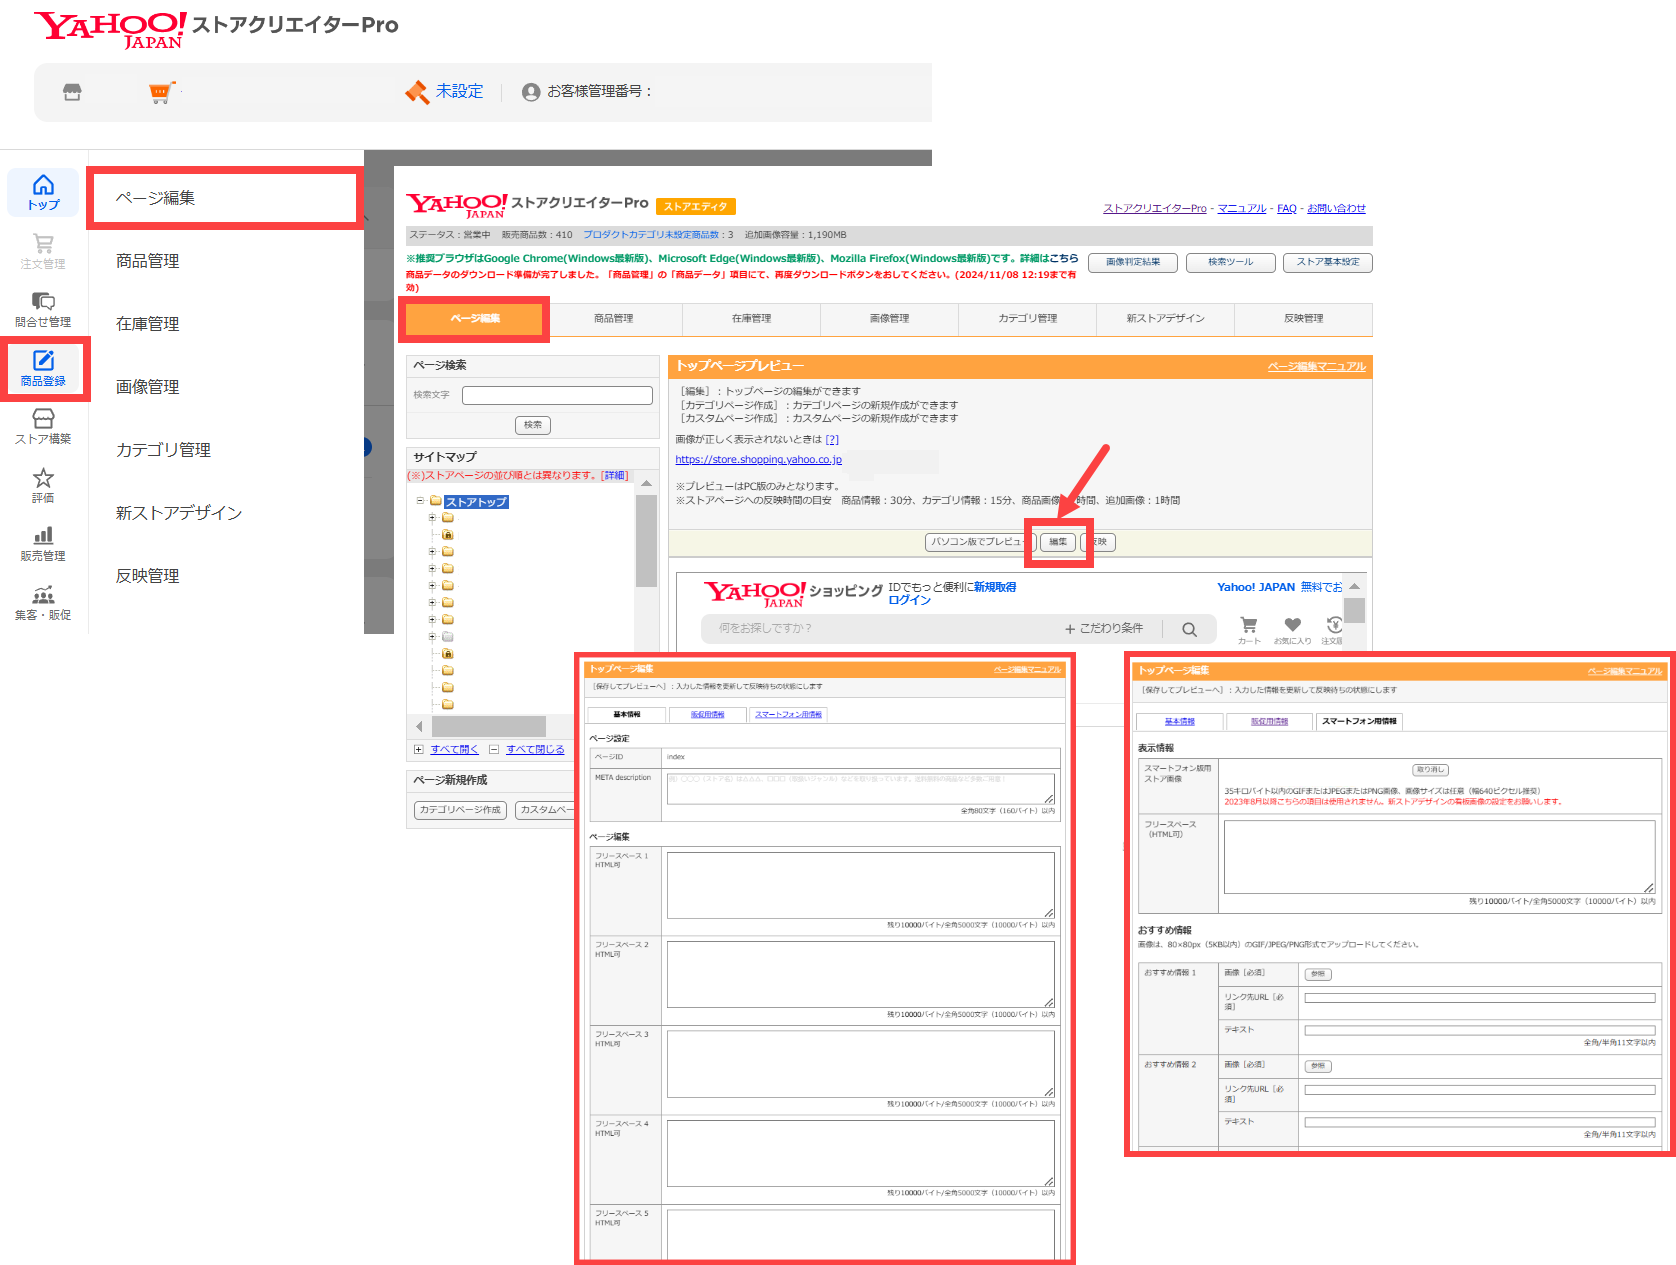Viewport: 1676px width, 1265px height.
Task: Click the user avatar icon by お客様管理番号
Action: click(531, 92)
